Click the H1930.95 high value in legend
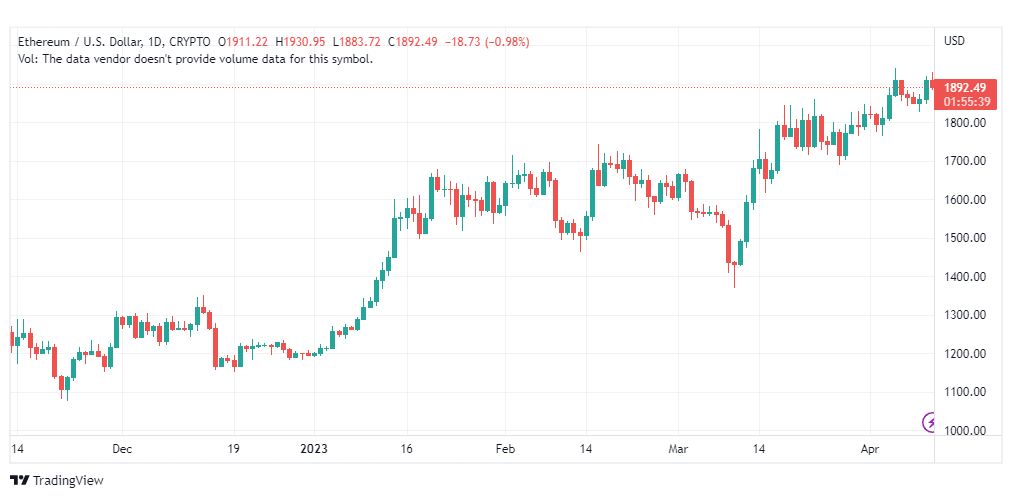 tap(301, 41)
